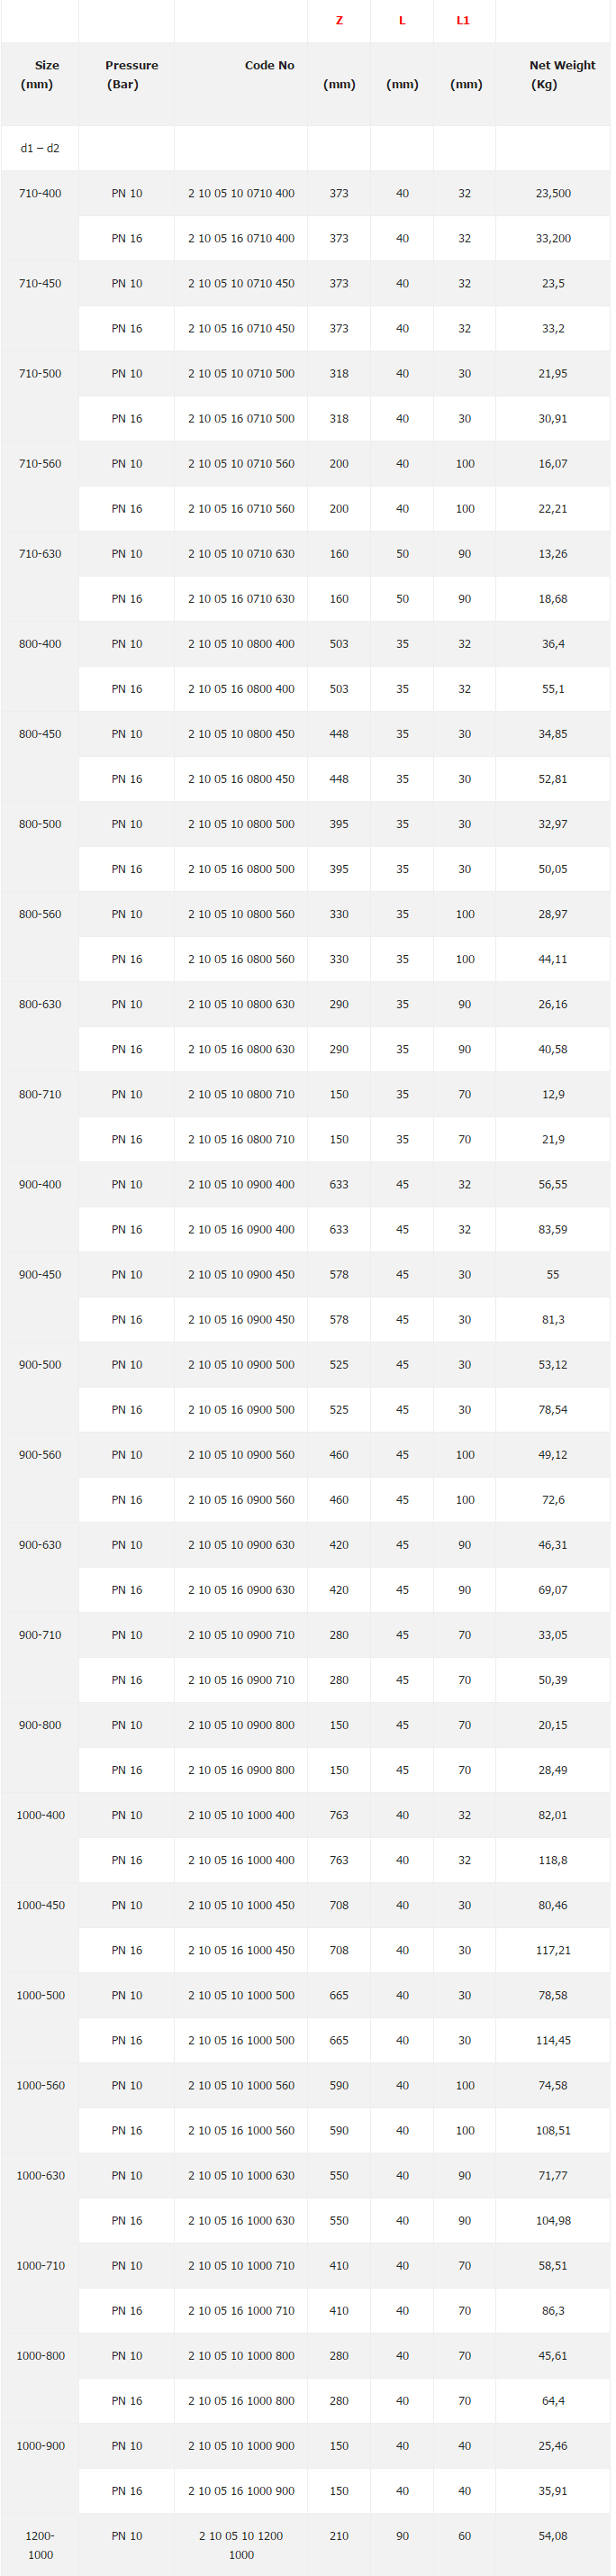Click code 2 10 05 10 1000 500
This screenshot has height=2576, width=616.
241,1993
